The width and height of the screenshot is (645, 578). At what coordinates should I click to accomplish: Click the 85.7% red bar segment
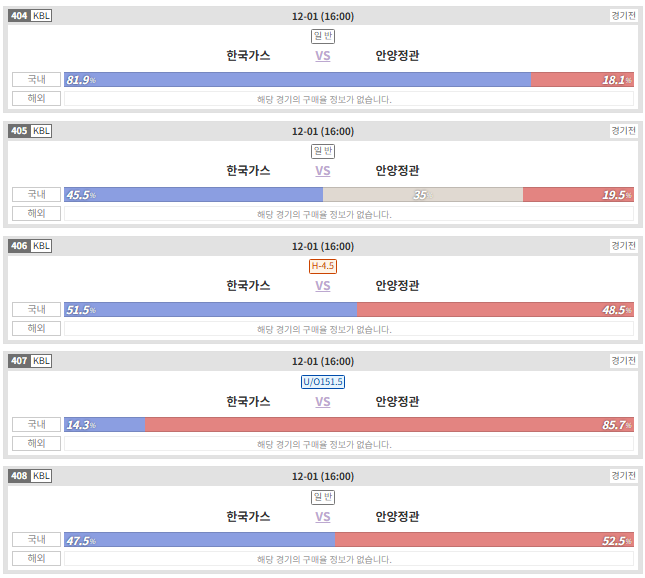pyautogui.click(x=389, y=425)
